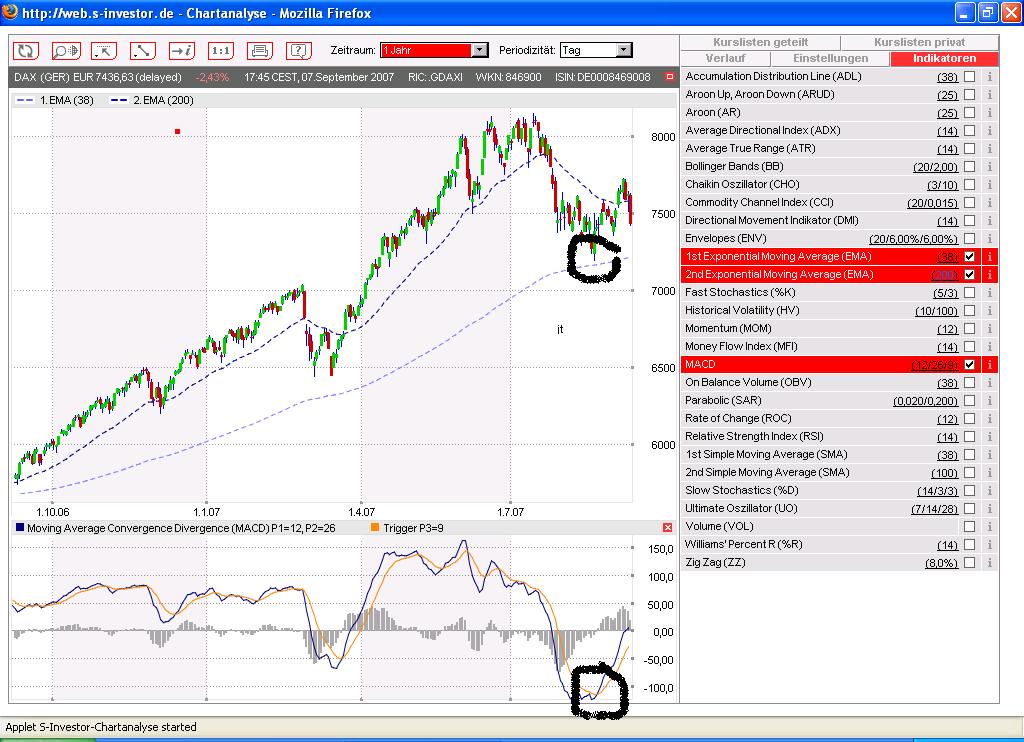Show info for Momentum indicator
Screen dimensions: 1024x742
pos(989,329)
